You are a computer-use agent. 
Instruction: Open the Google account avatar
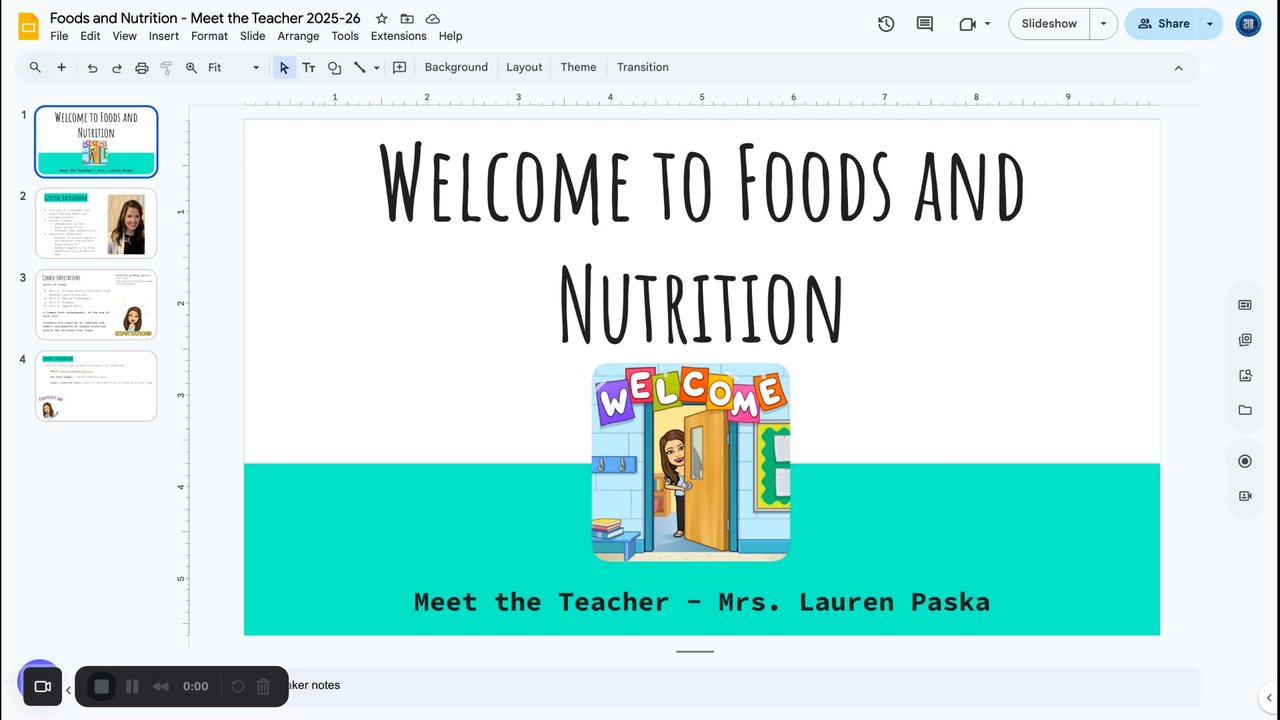point(1248,24)
